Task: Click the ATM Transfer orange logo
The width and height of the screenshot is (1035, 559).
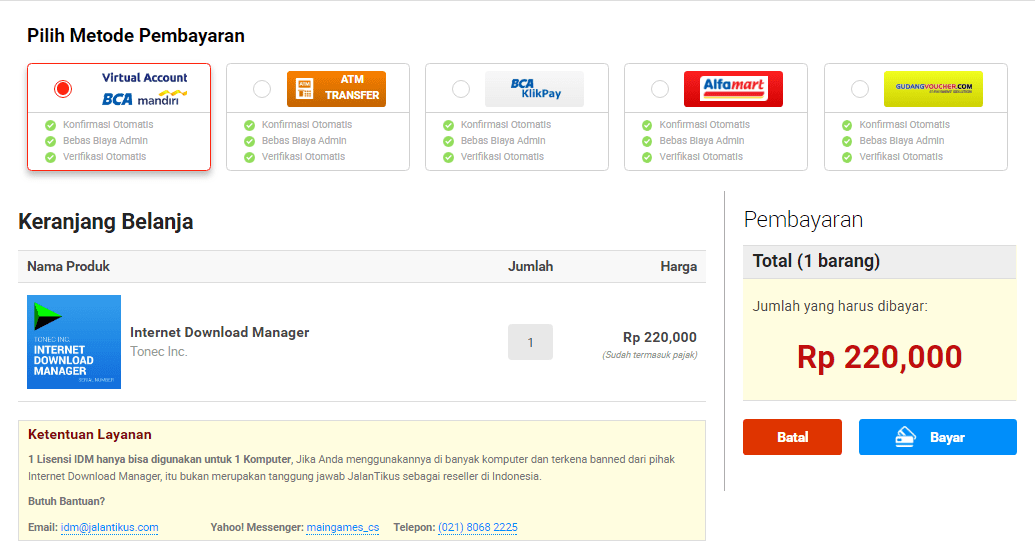Action: coord(336,88)
